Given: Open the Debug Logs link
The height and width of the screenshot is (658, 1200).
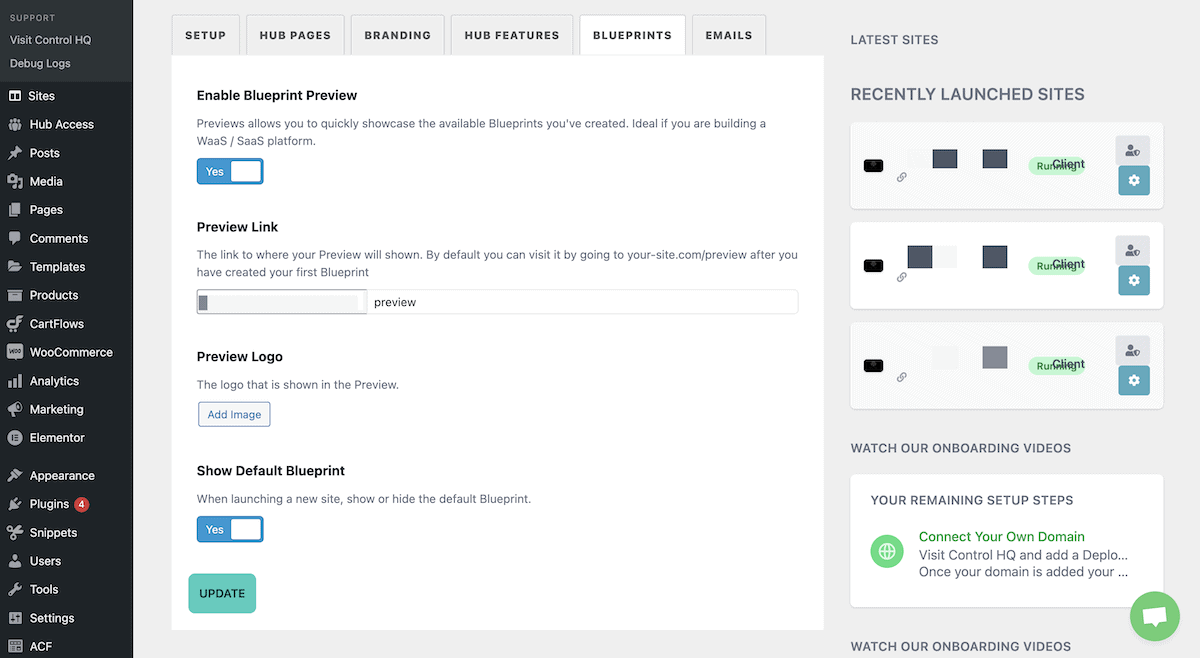Looking at the screenshot, I should [40, 64].
